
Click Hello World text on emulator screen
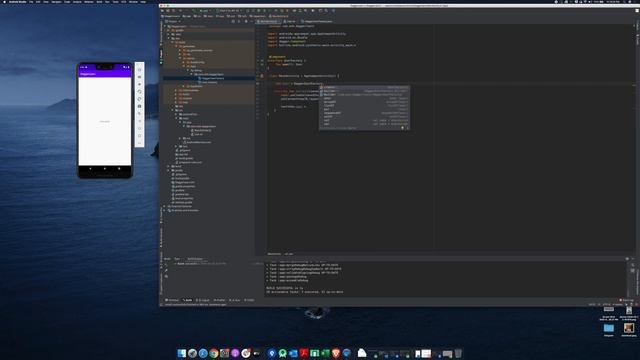tap(104, 121)
